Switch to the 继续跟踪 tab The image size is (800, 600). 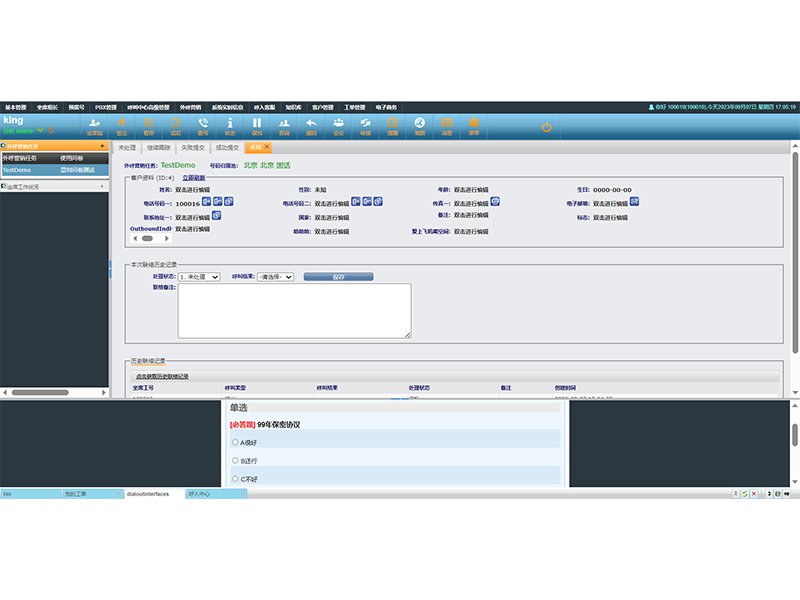[159, 147]
